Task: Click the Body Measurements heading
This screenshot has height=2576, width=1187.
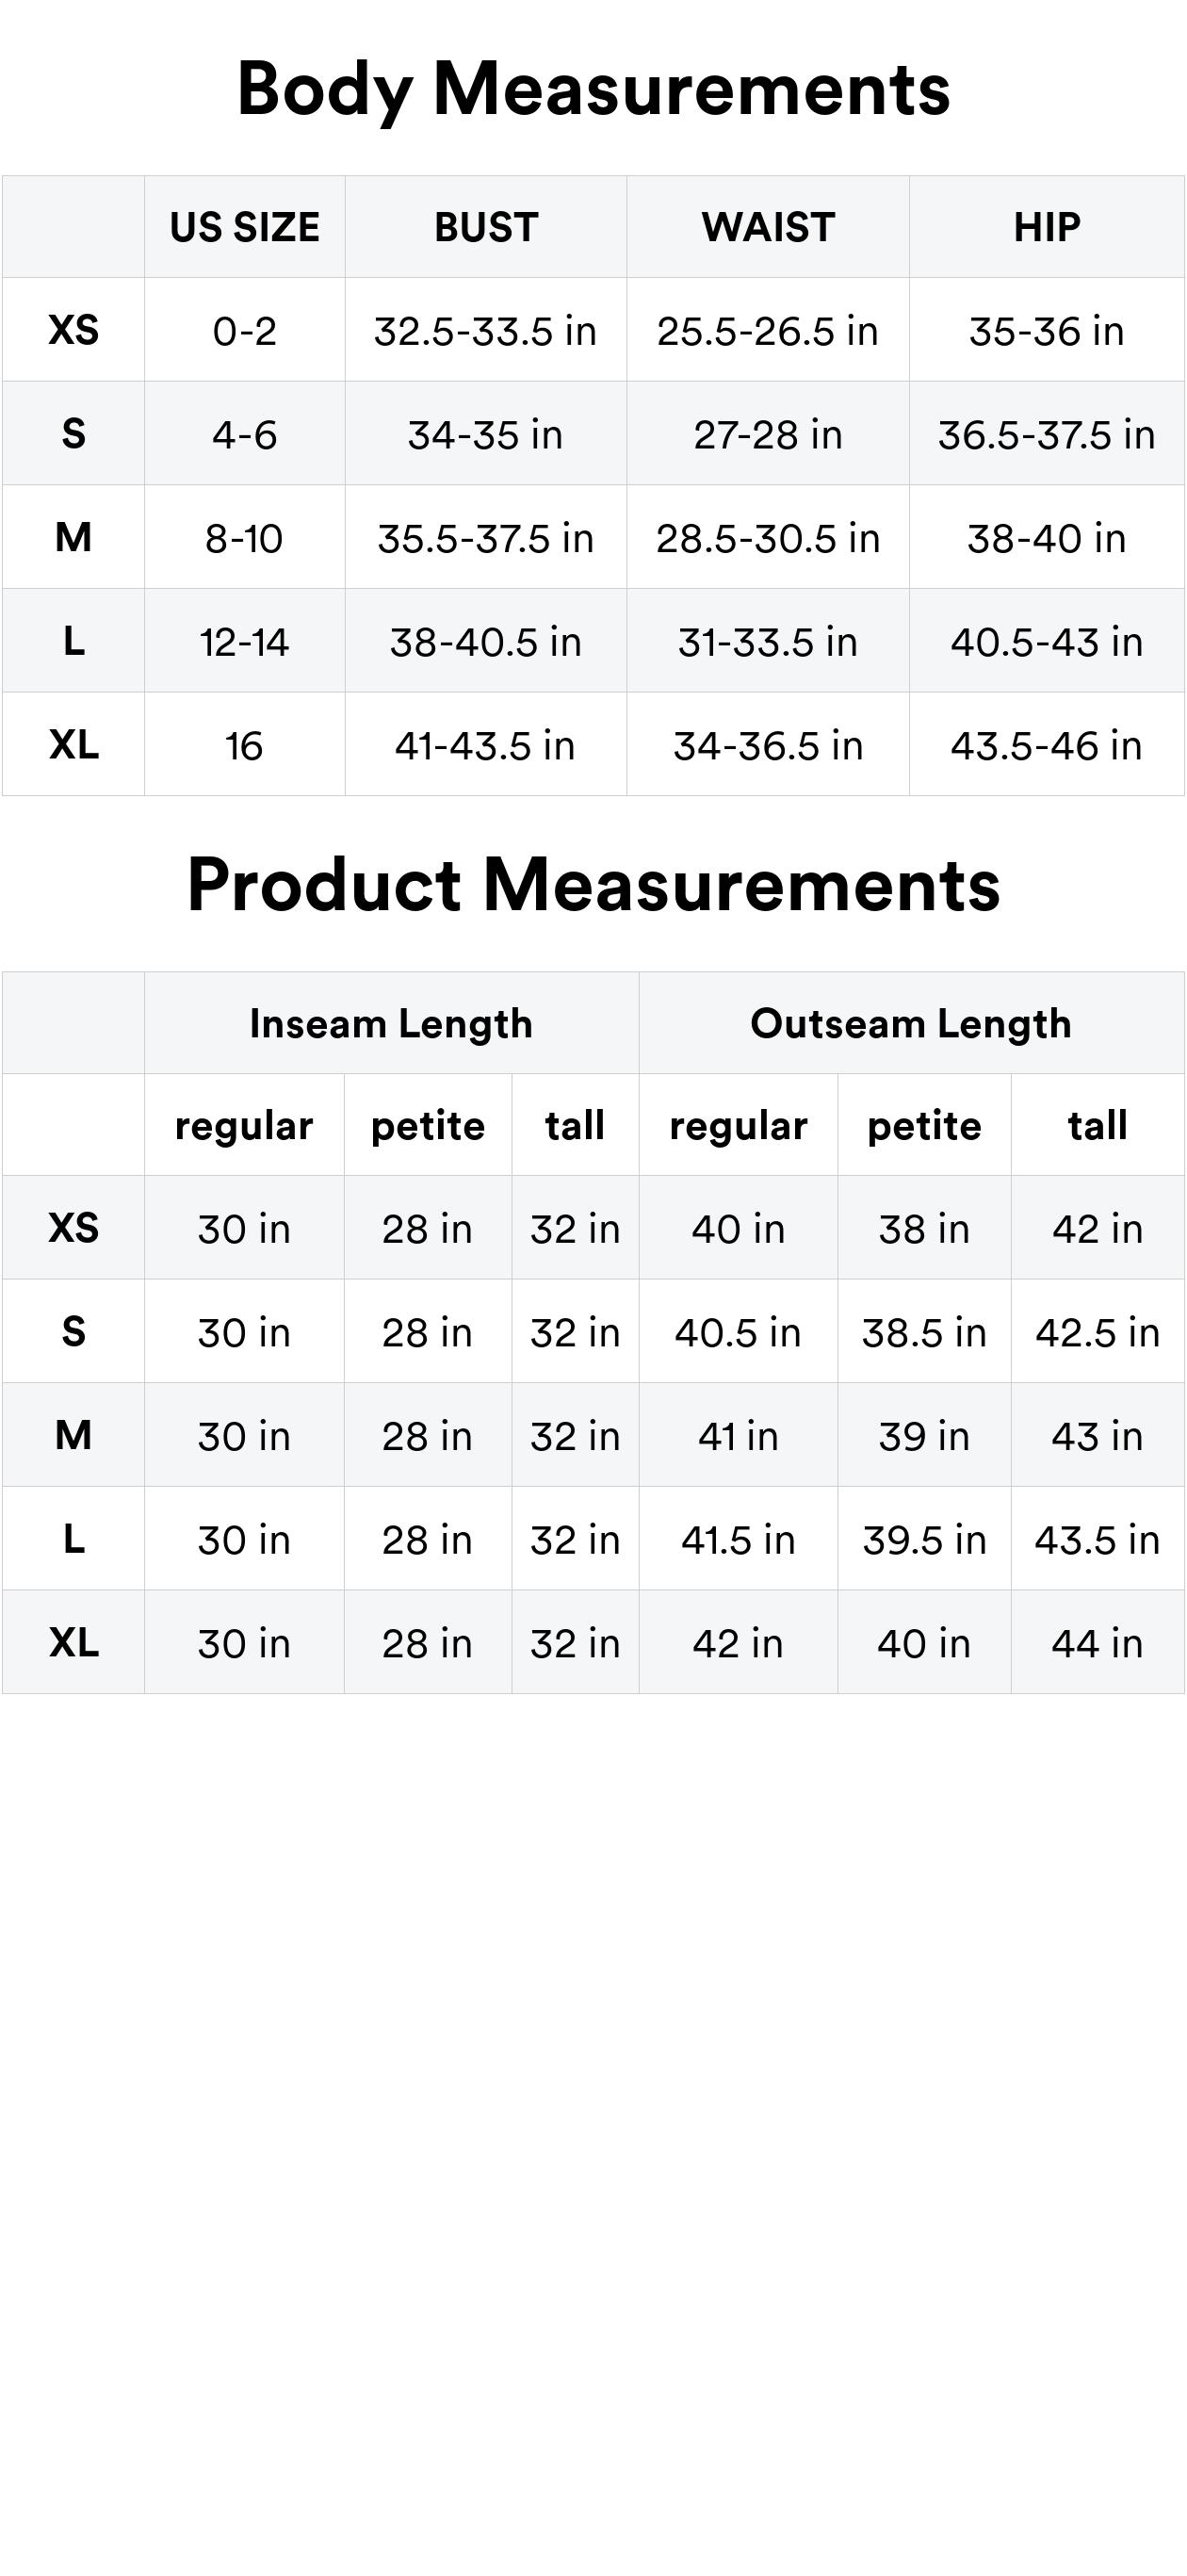Action: coord(593,89)
